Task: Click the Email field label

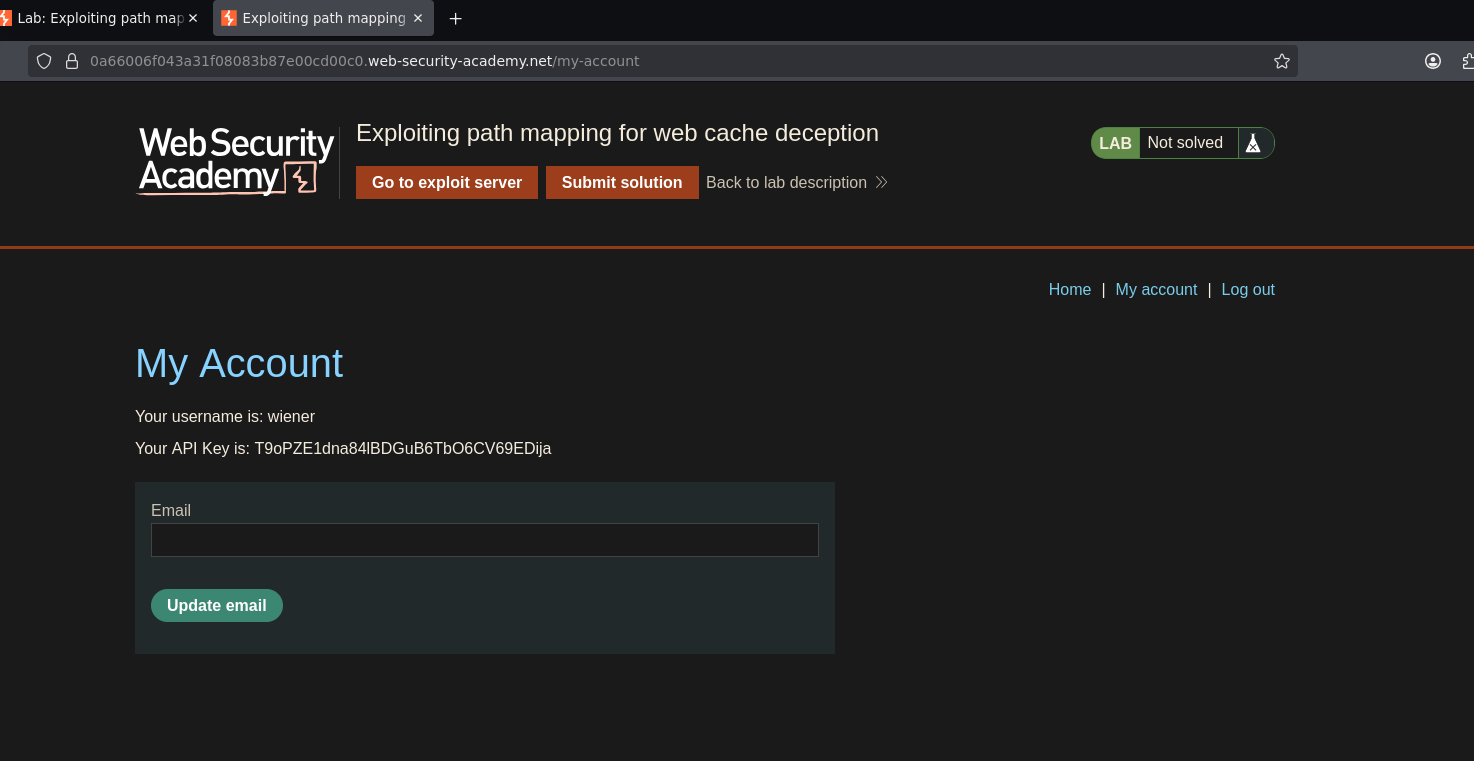Action: click(x=171, y=510)
